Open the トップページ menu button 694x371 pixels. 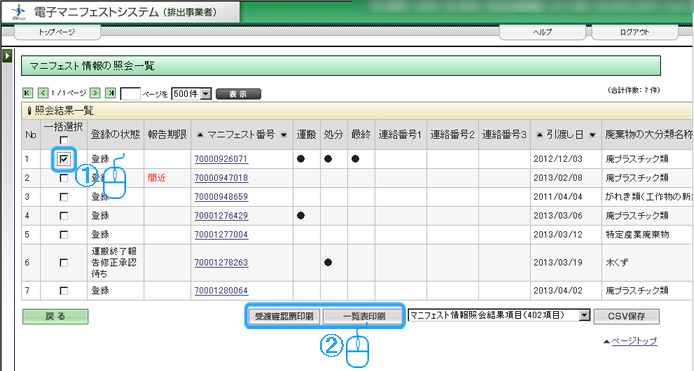click(x=57, y=32)
